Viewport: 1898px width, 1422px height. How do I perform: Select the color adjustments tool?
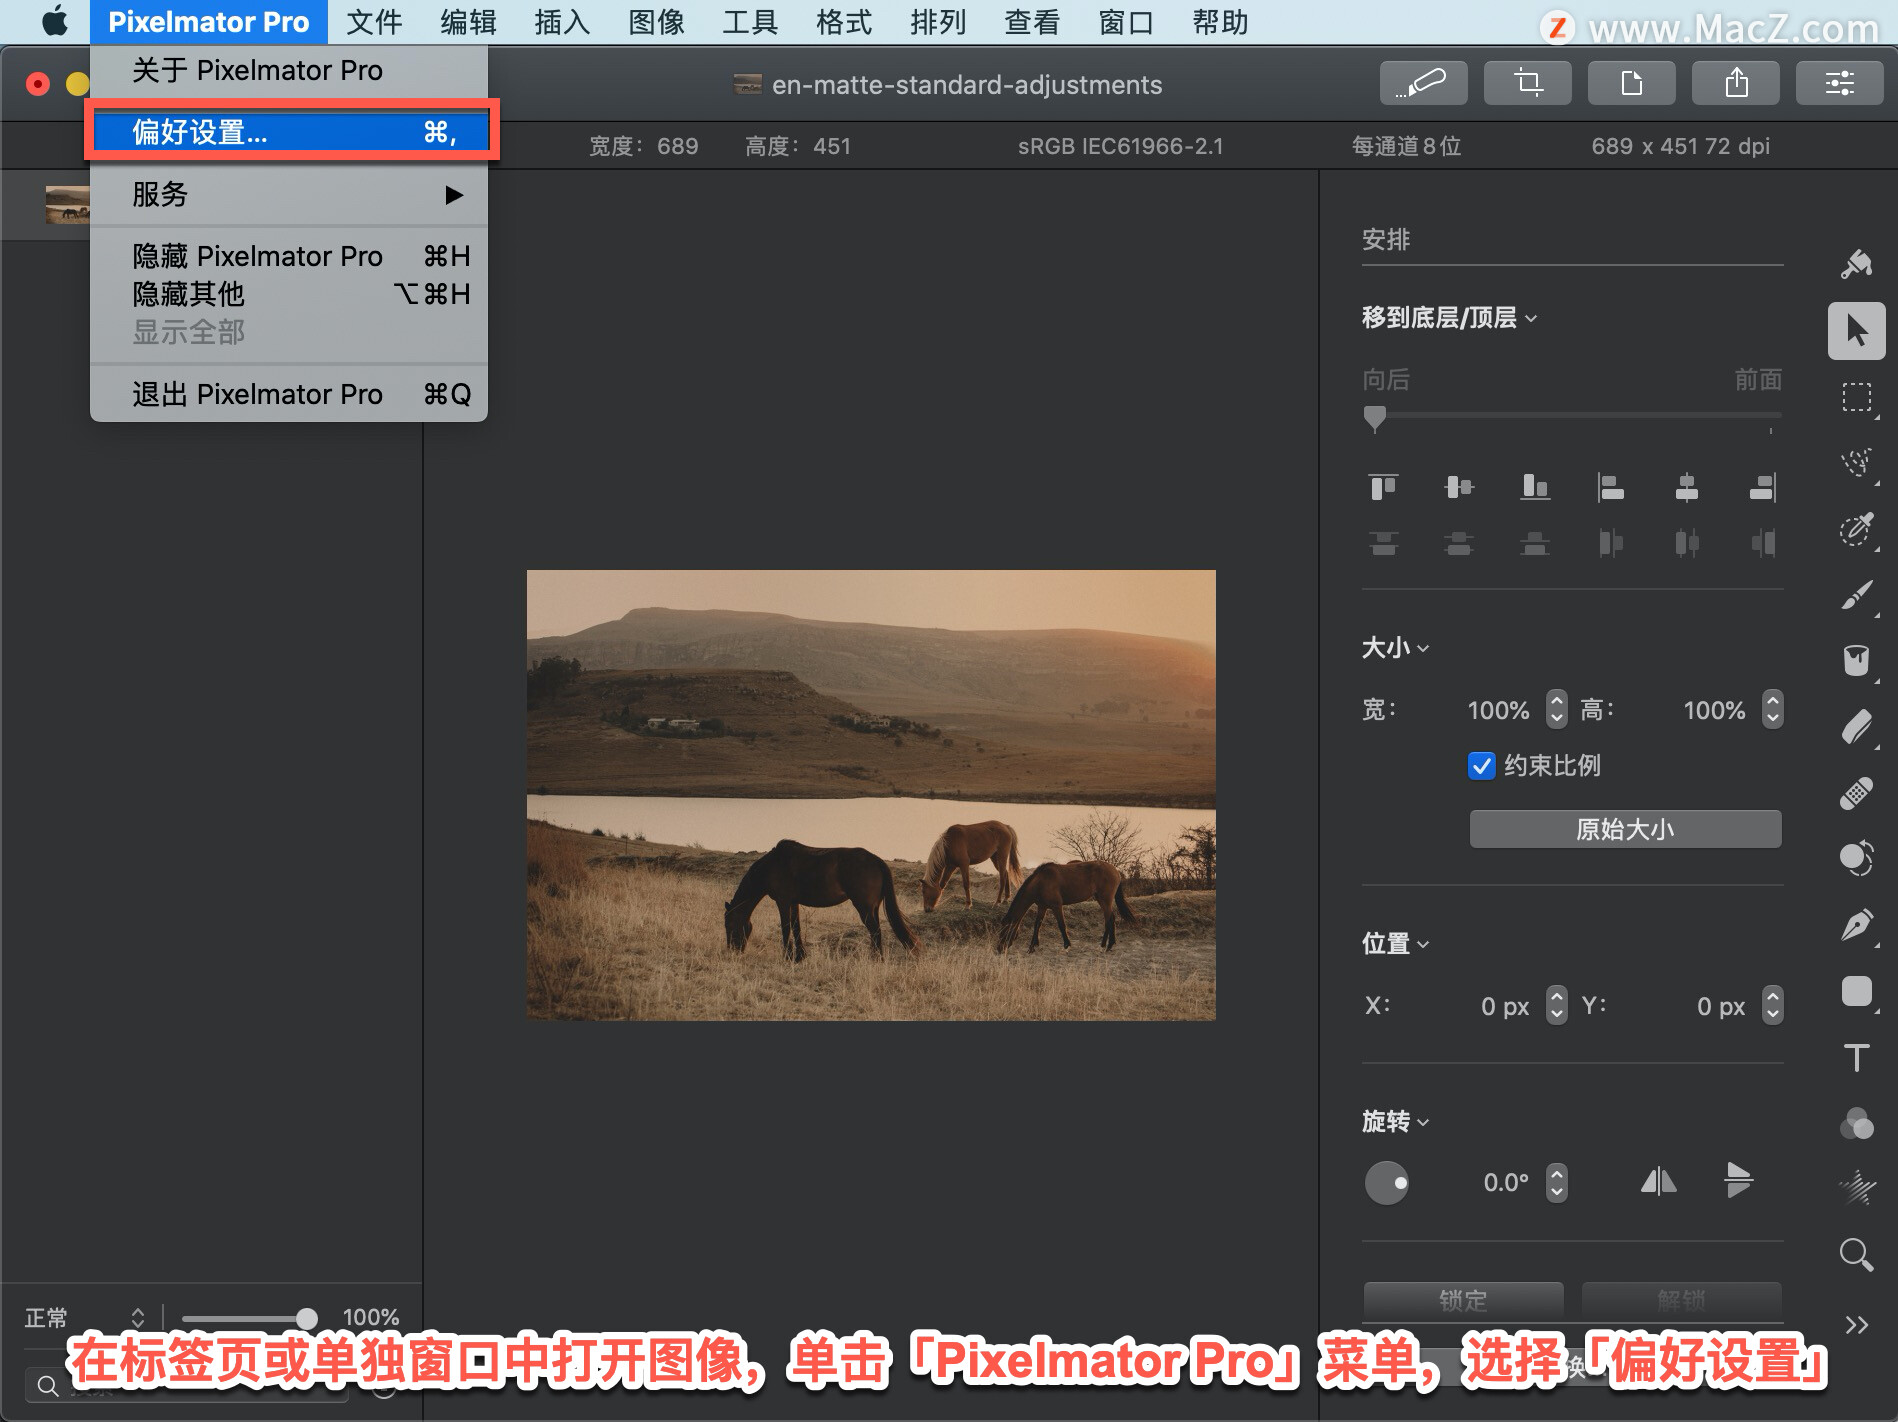point(1856,859)
